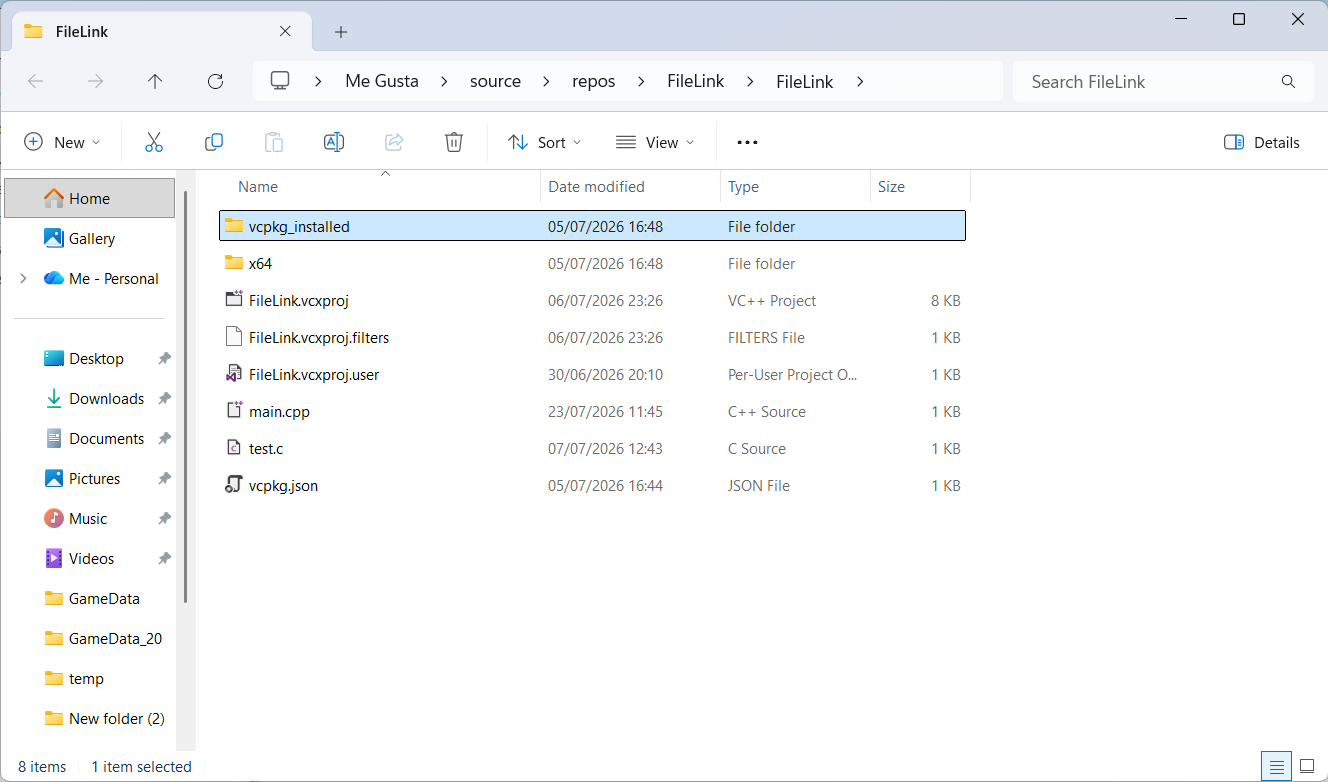Sort by Date modified column header
Image resolution: width=1328 pixels, height=782 pixels.
(631, 187)
